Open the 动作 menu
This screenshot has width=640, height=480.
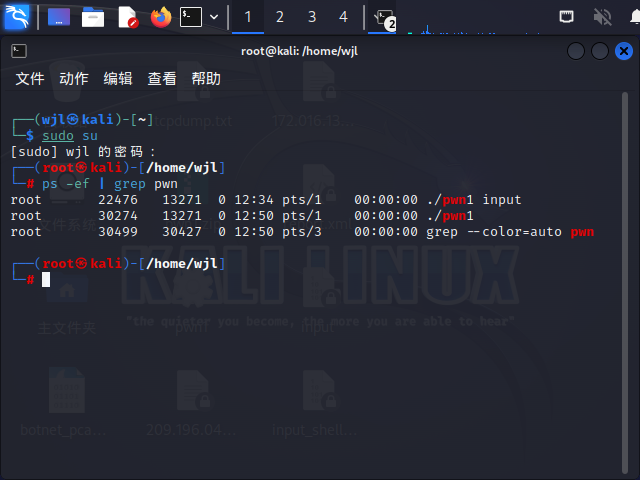click(x=74, y=79)
